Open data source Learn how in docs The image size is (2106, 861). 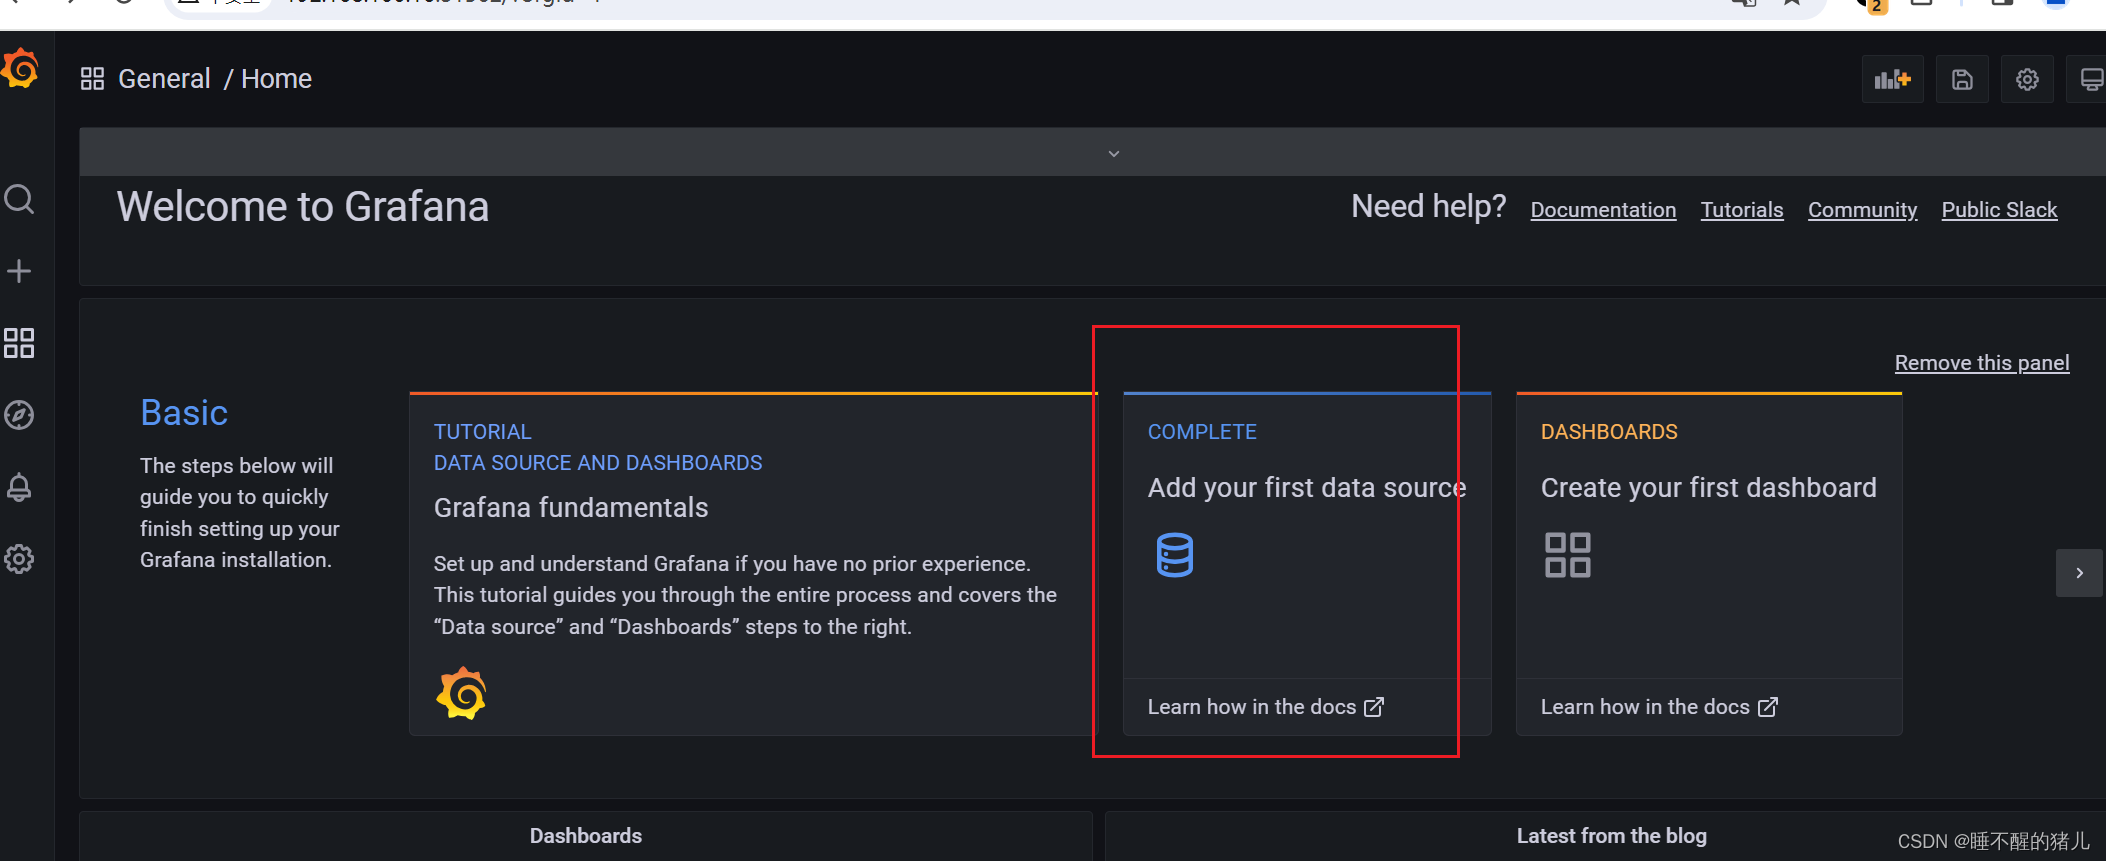pyautogui.click(x=1265, y=707)
